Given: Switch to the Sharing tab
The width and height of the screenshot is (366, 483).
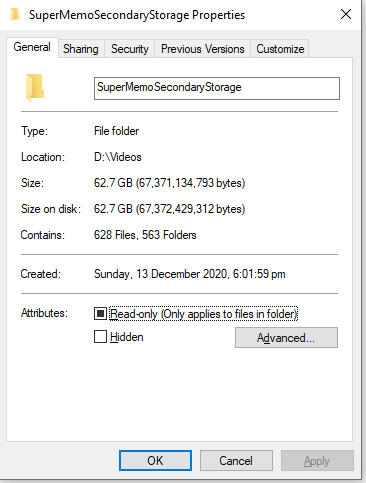Looking at the screenshot, I should (81, 49).
